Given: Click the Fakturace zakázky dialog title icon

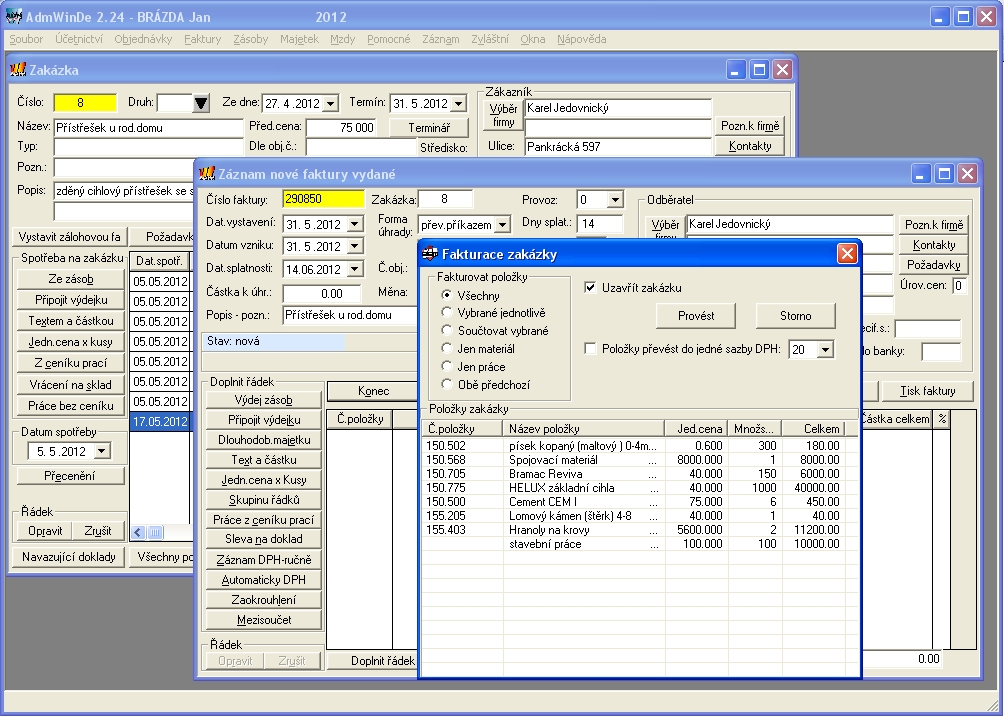Looking at the screenshot, I should point(430,254).
